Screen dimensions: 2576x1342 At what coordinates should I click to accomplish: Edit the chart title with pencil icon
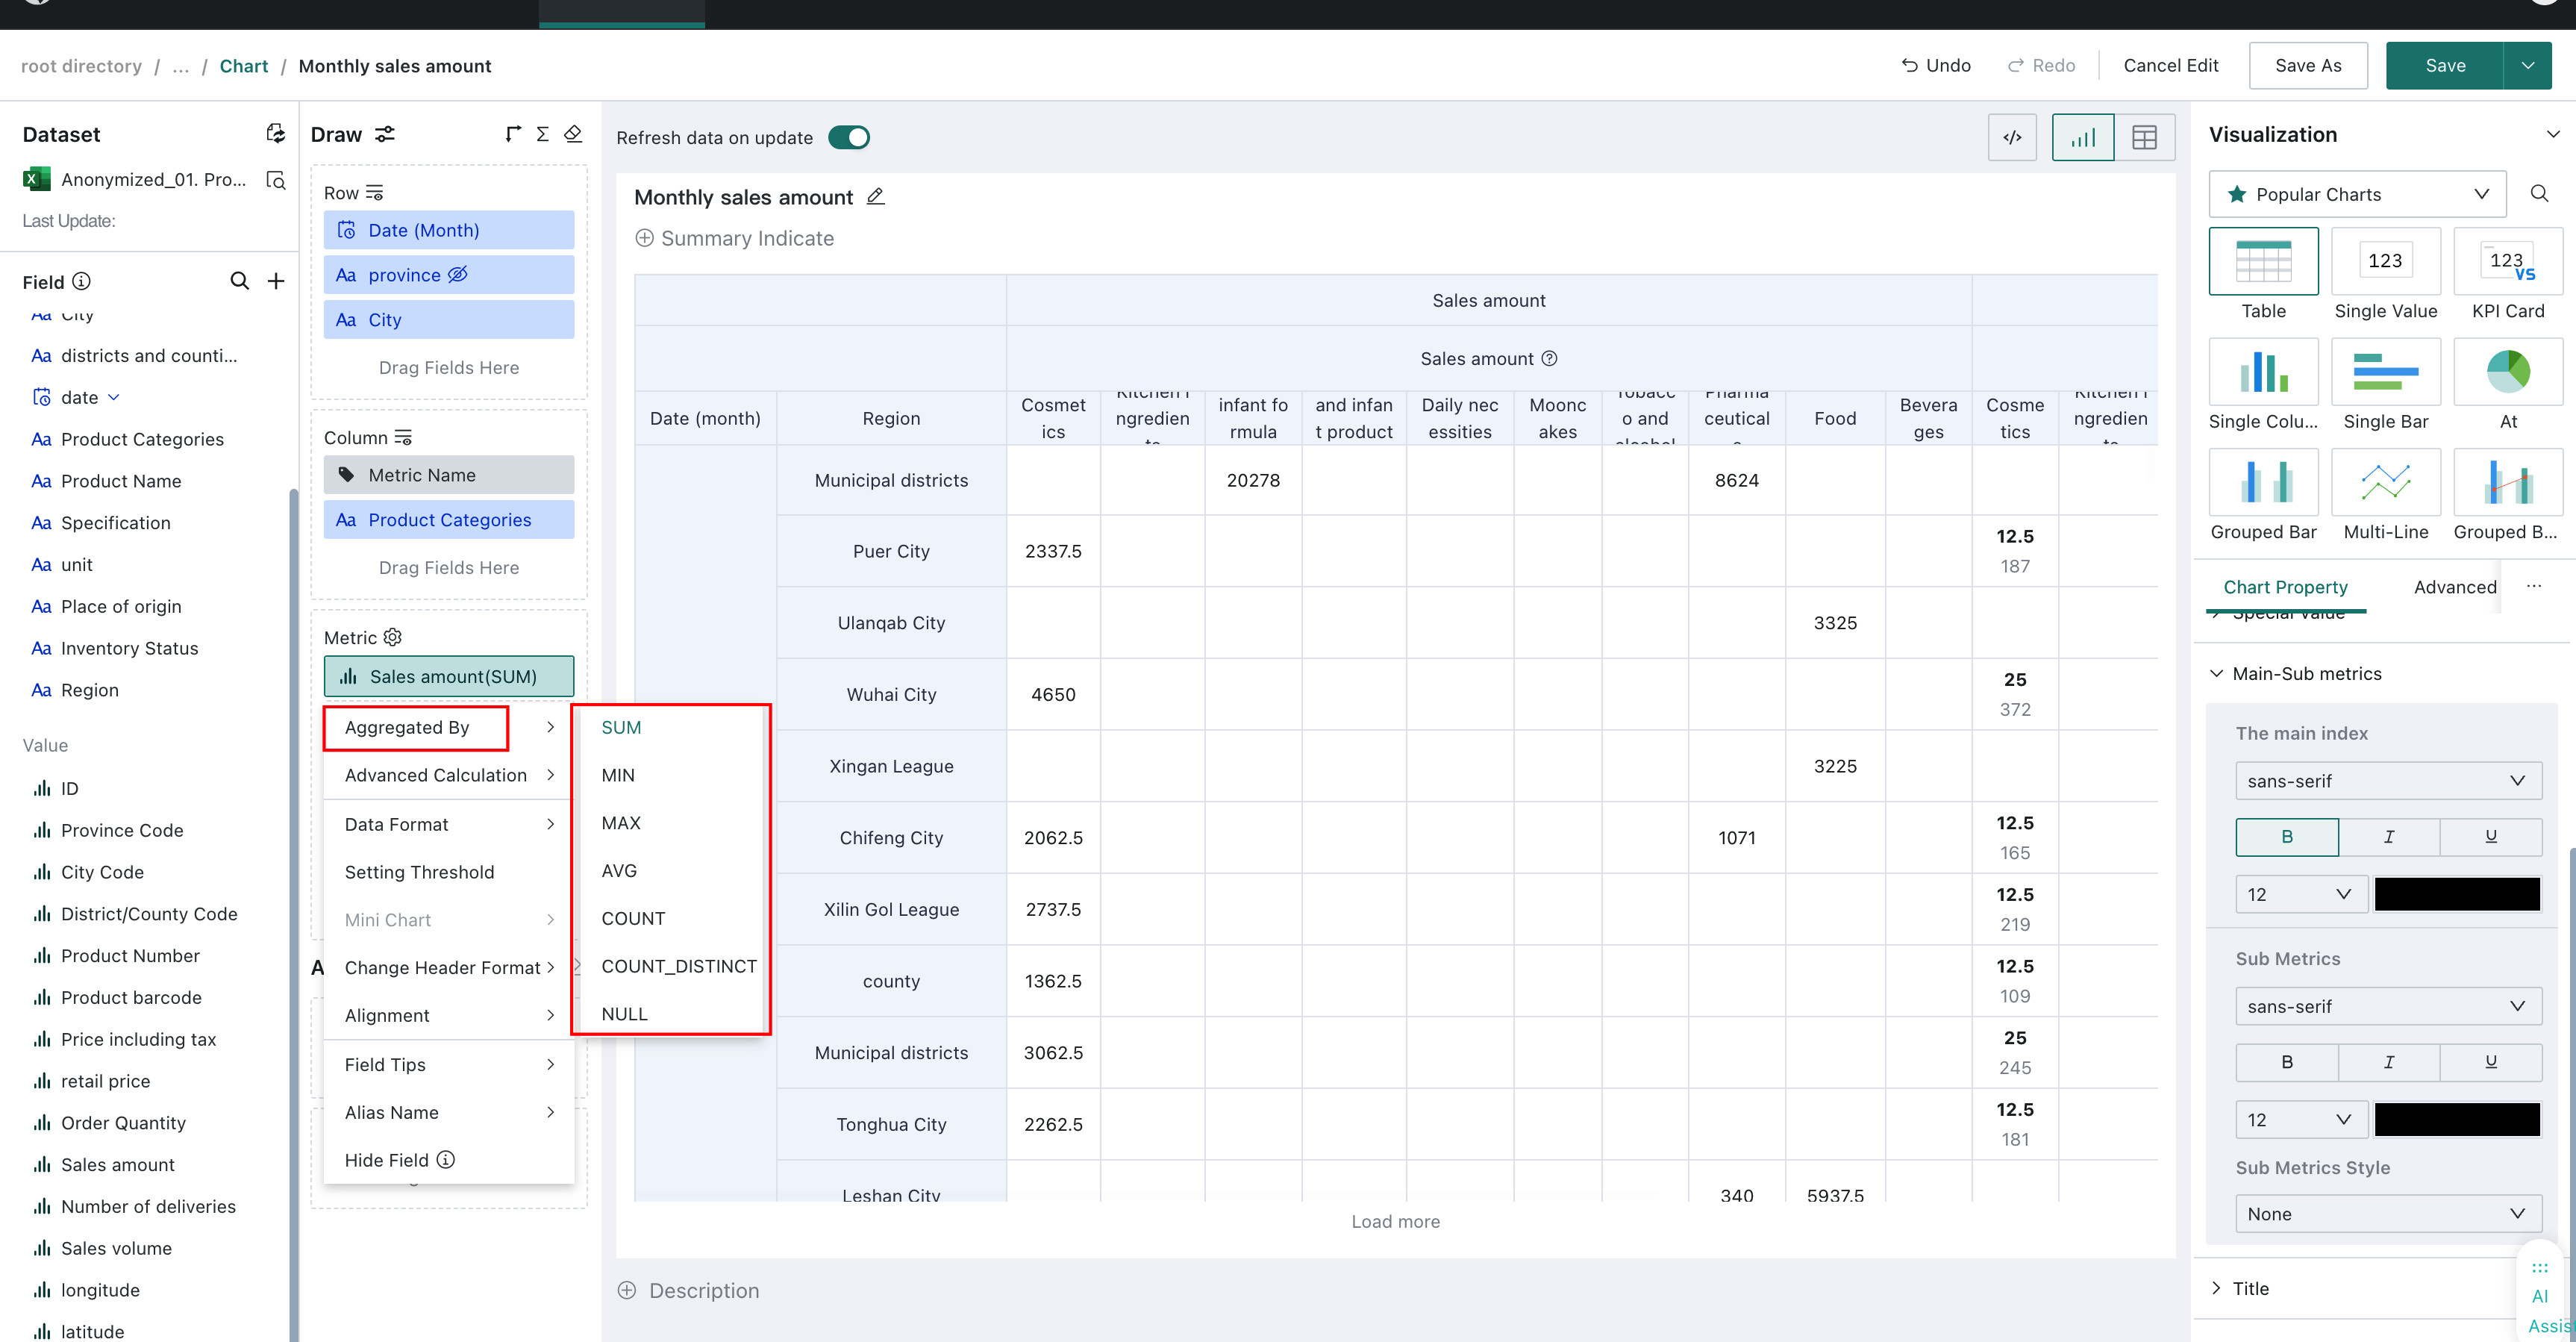point(876,197)
